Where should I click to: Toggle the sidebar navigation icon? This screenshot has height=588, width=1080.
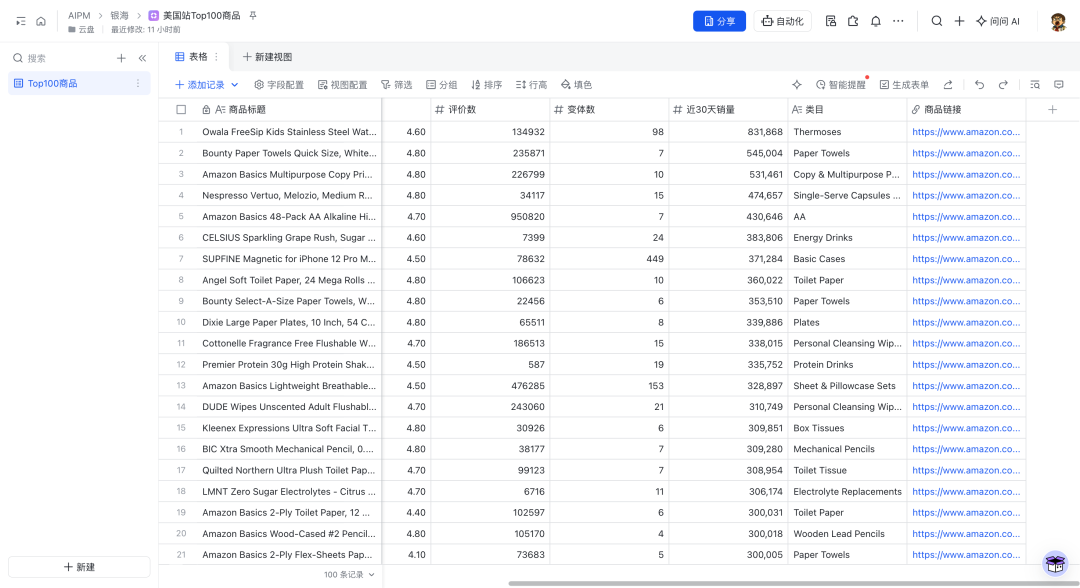coord(21,21)
